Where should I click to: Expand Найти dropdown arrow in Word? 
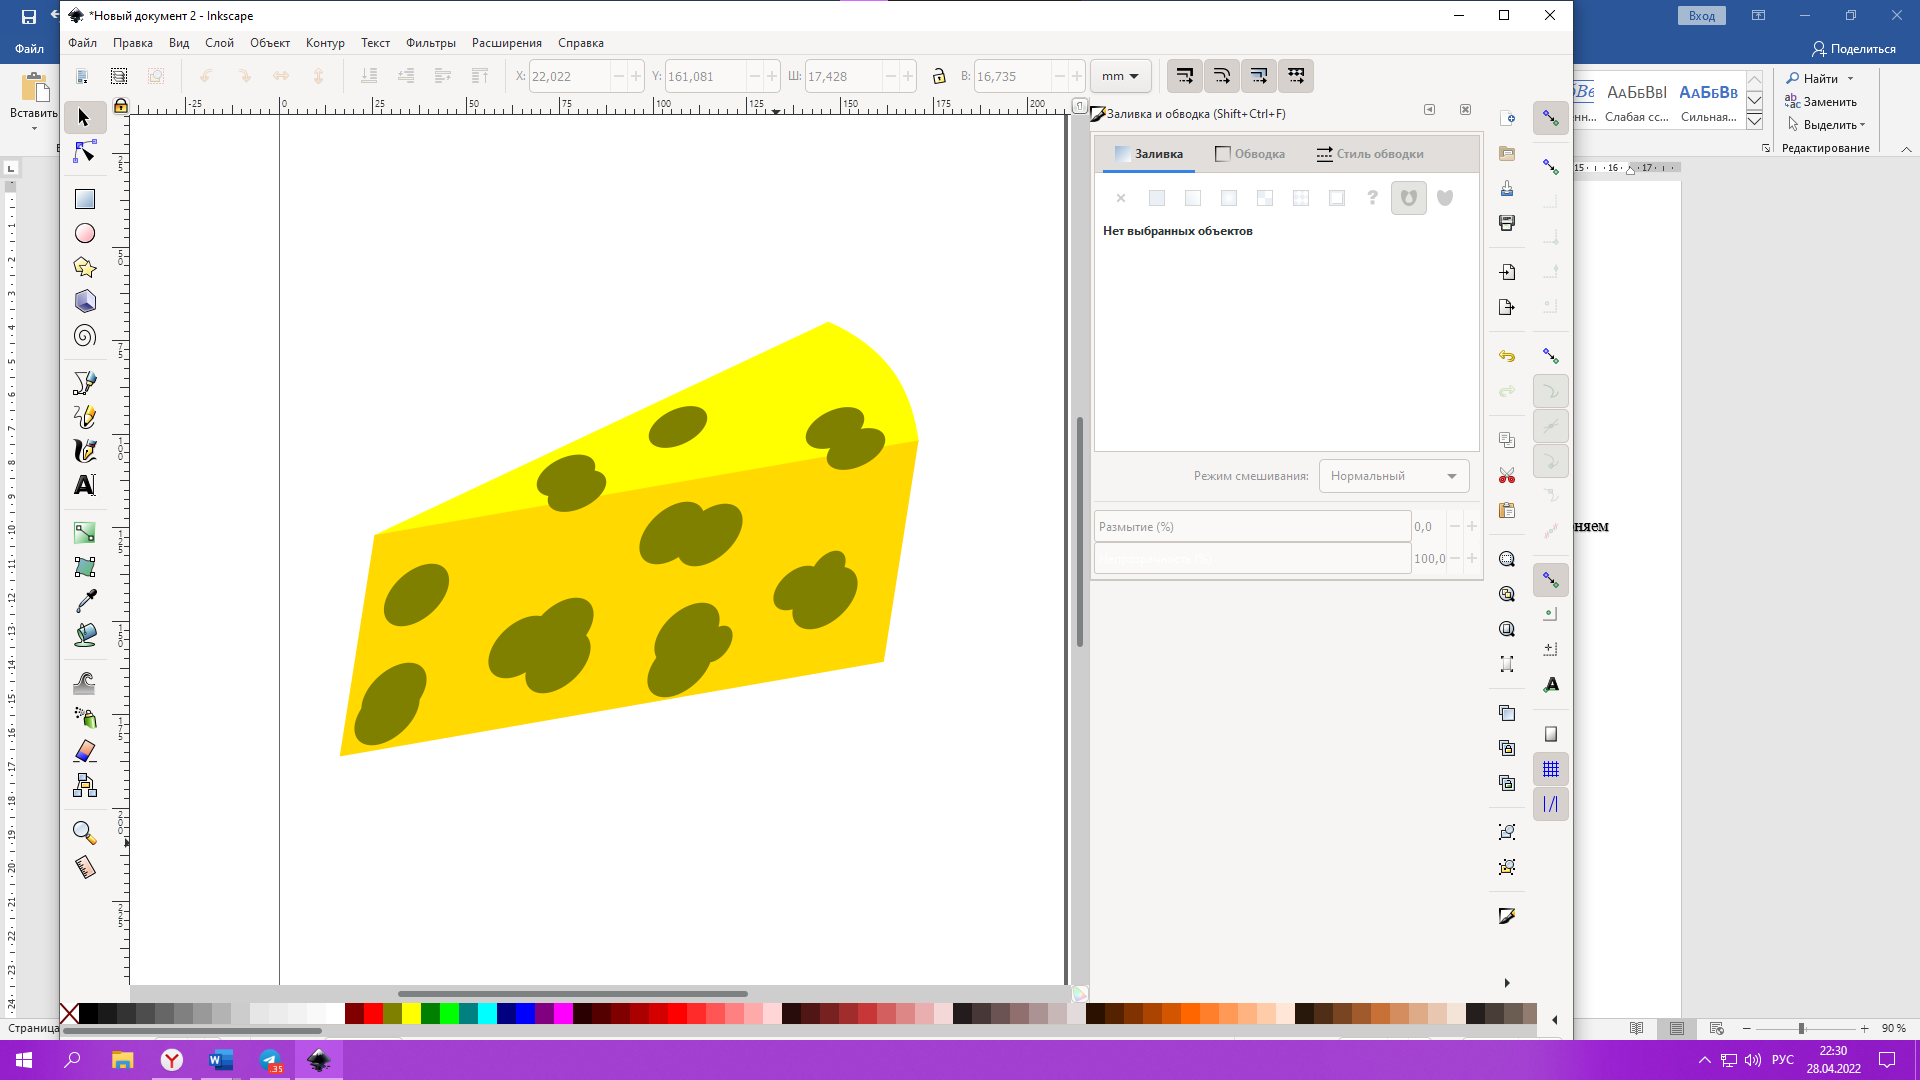point(1851,79)
